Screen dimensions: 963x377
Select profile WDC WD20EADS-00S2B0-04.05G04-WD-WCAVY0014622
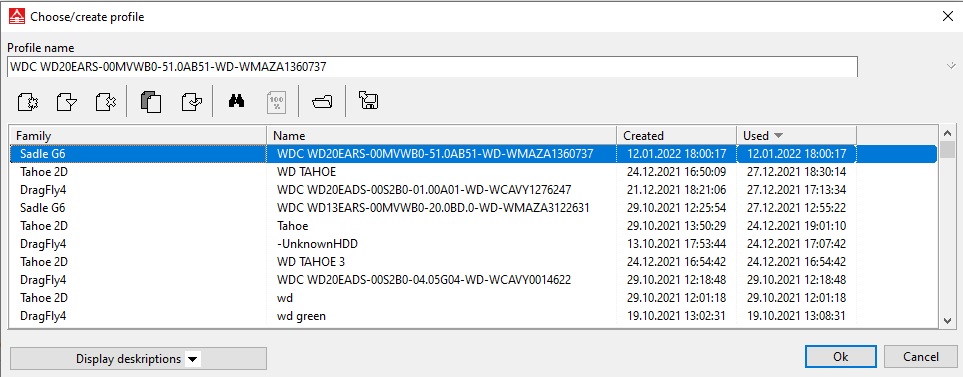pyautogui.click(x=474, y=280)
